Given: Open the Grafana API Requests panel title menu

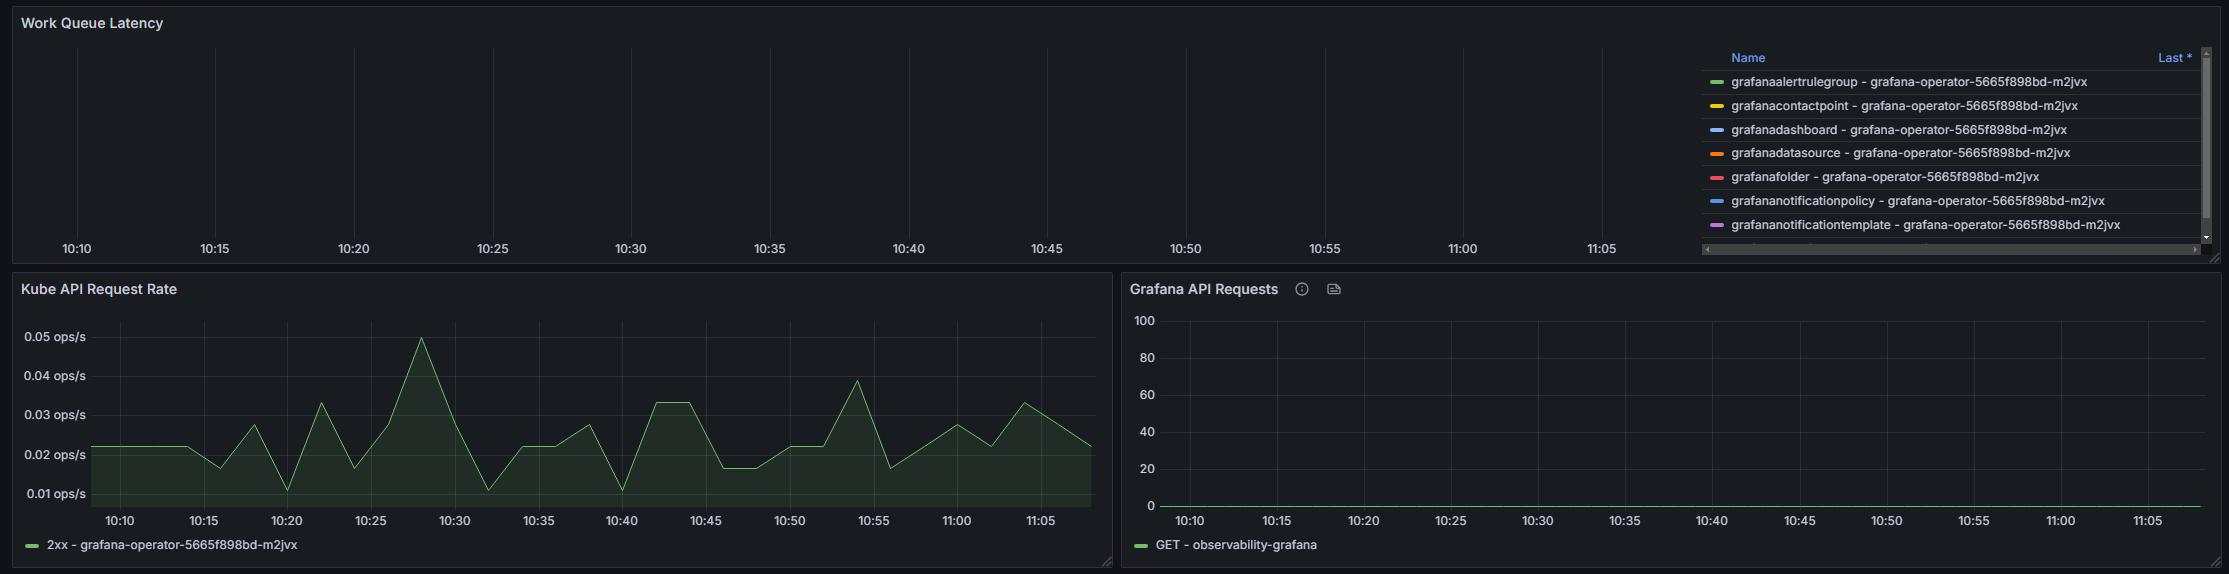Looking at the screenshot, I should pos(1204,289).
